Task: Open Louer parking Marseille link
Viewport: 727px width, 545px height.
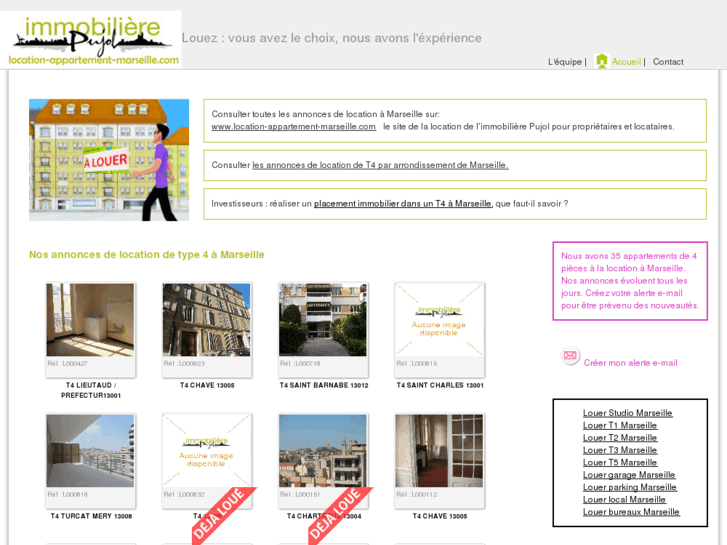Action: 630,487
